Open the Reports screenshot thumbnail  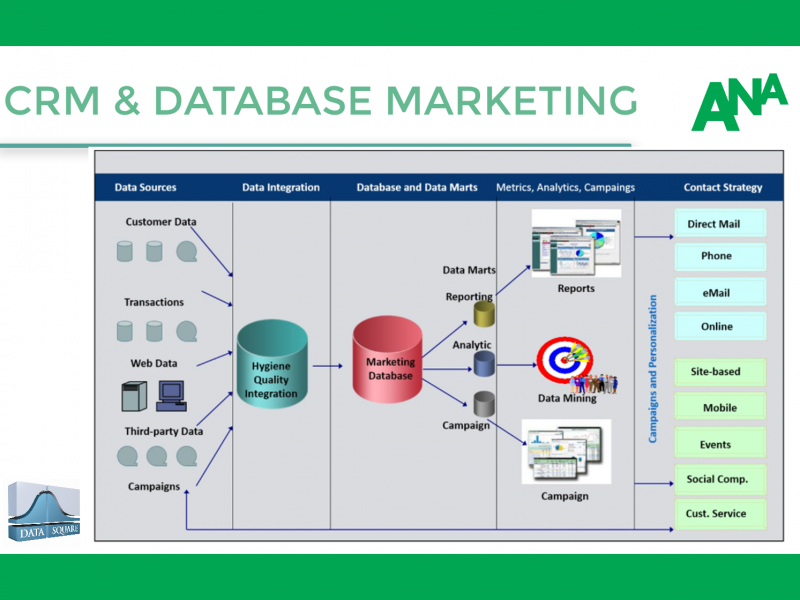click(x=575, y=242)
